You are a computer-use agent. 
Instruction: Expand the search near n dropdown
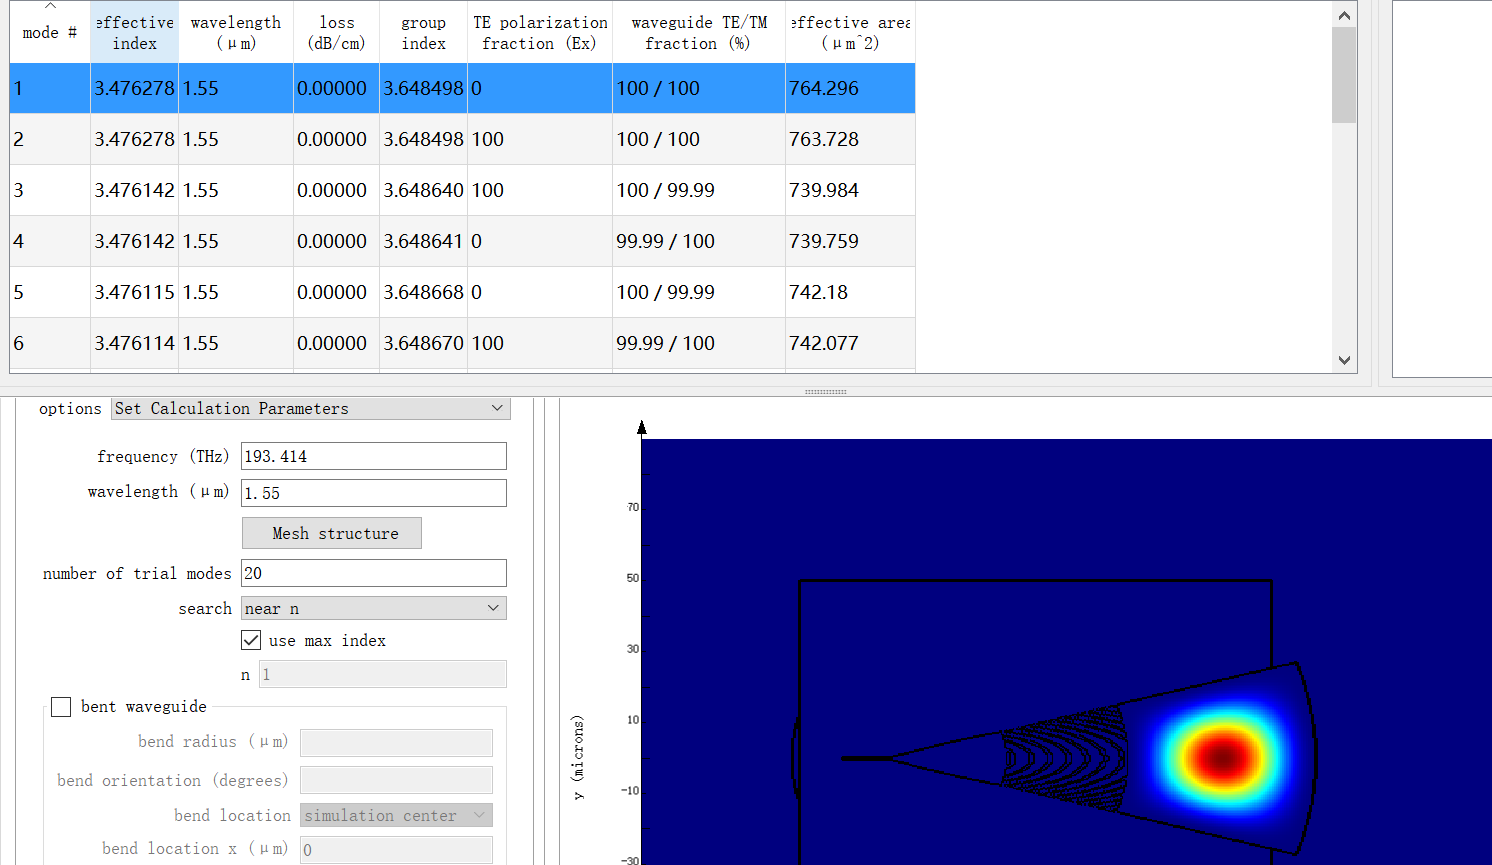[373, 609]
